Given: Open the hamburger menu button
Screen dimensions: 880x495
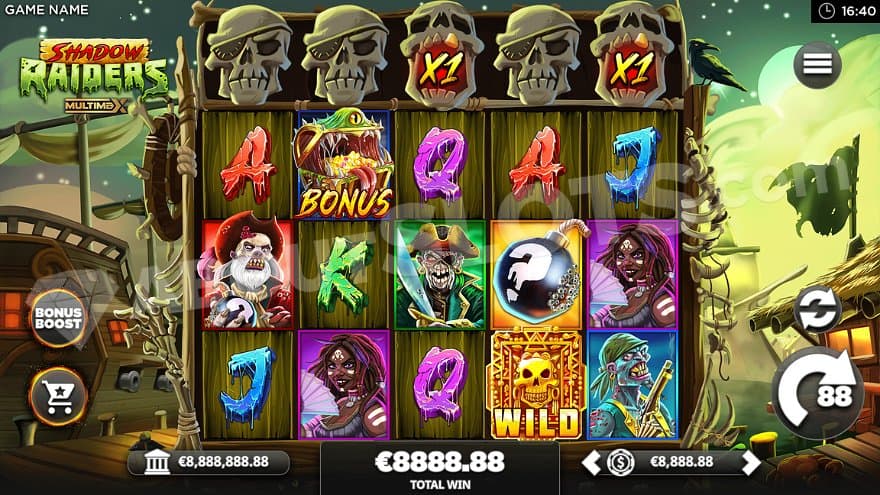Looking at the screenshot, I should pos(817,65).
